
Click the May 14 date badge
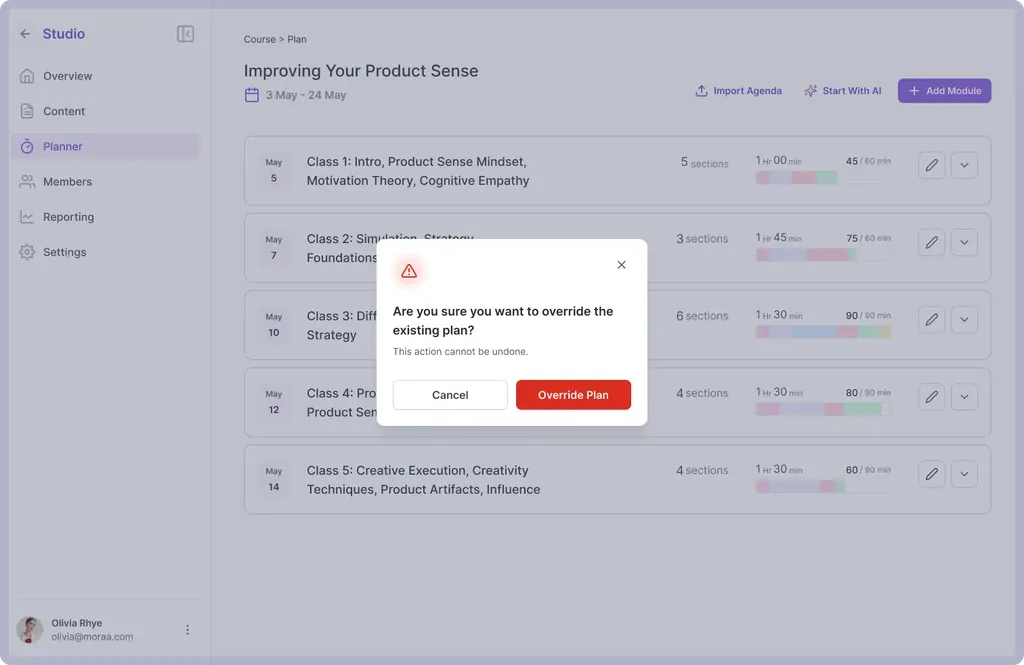click(x=274, y=479)
